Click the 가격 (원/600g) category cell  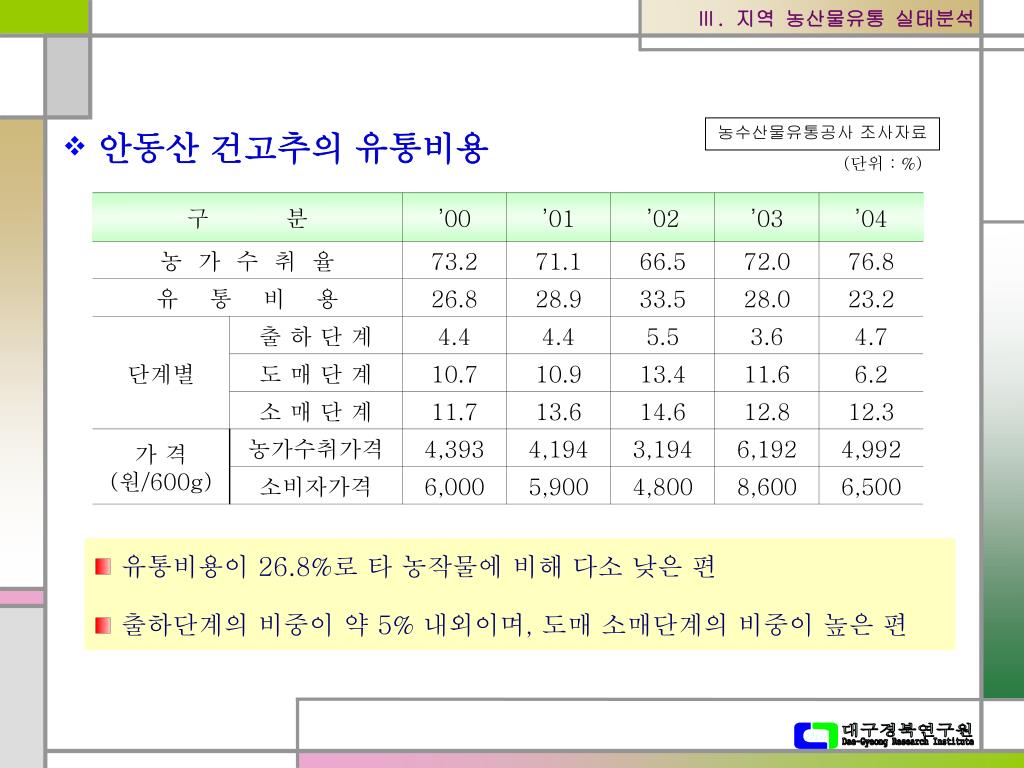(x=161, y=467)
